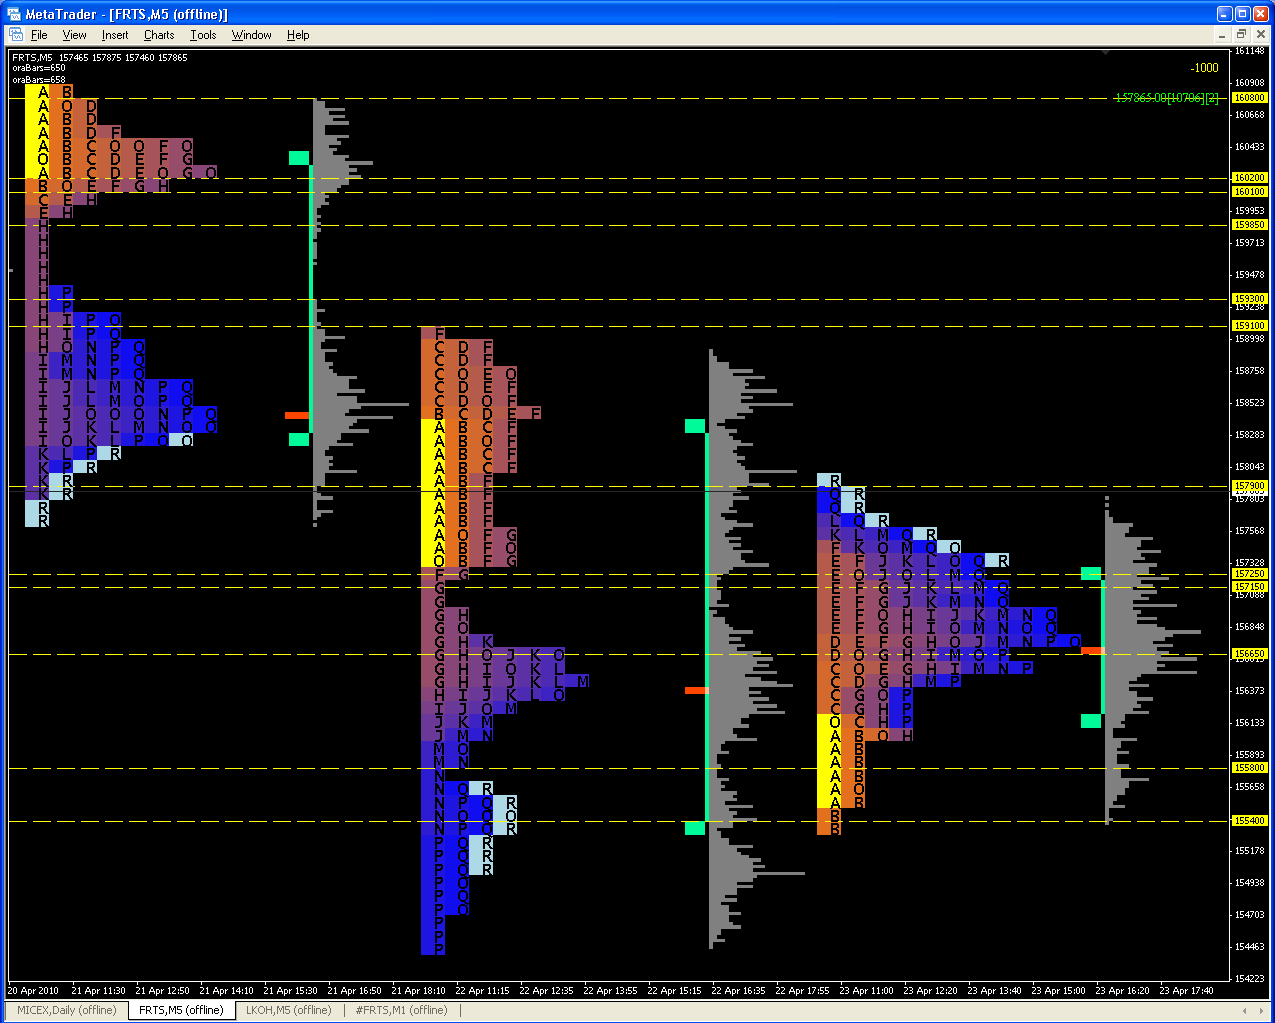This screenshot has height=1023, width=1275.
Task: Open the Window menu
Action: tap(251, 35)
